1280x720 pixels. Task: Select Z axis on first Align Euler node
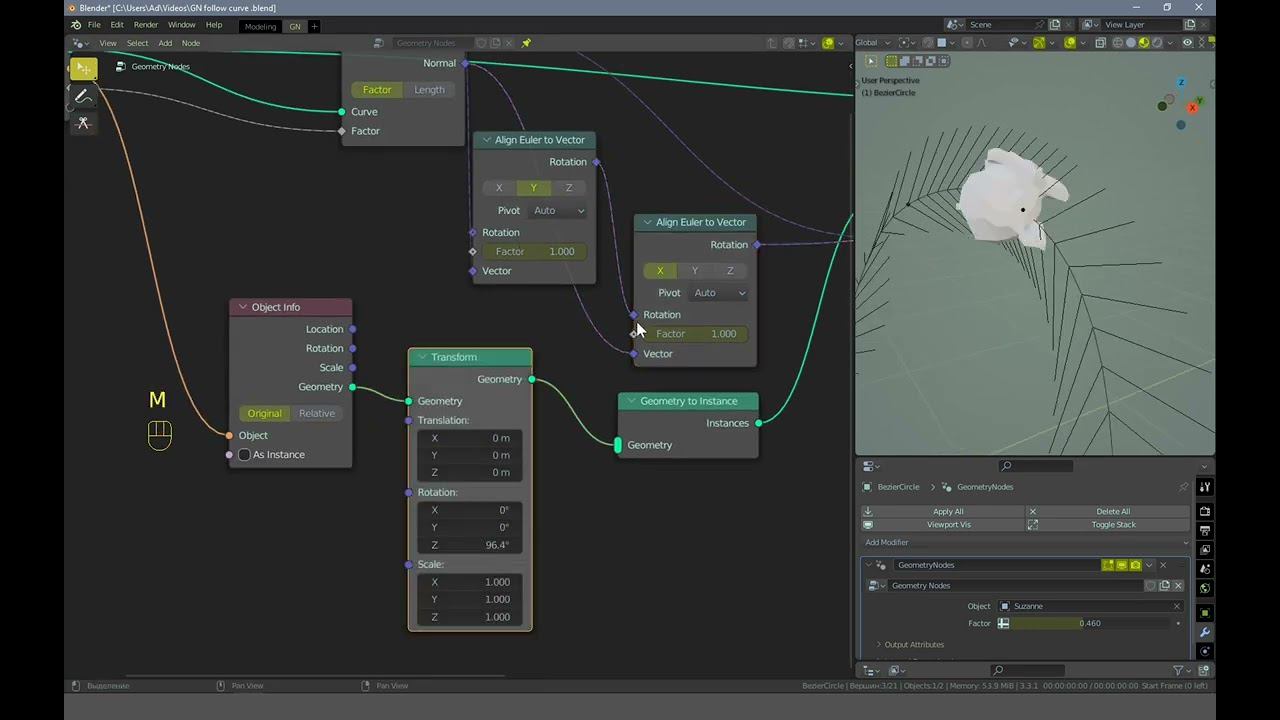tap(569, 188)
